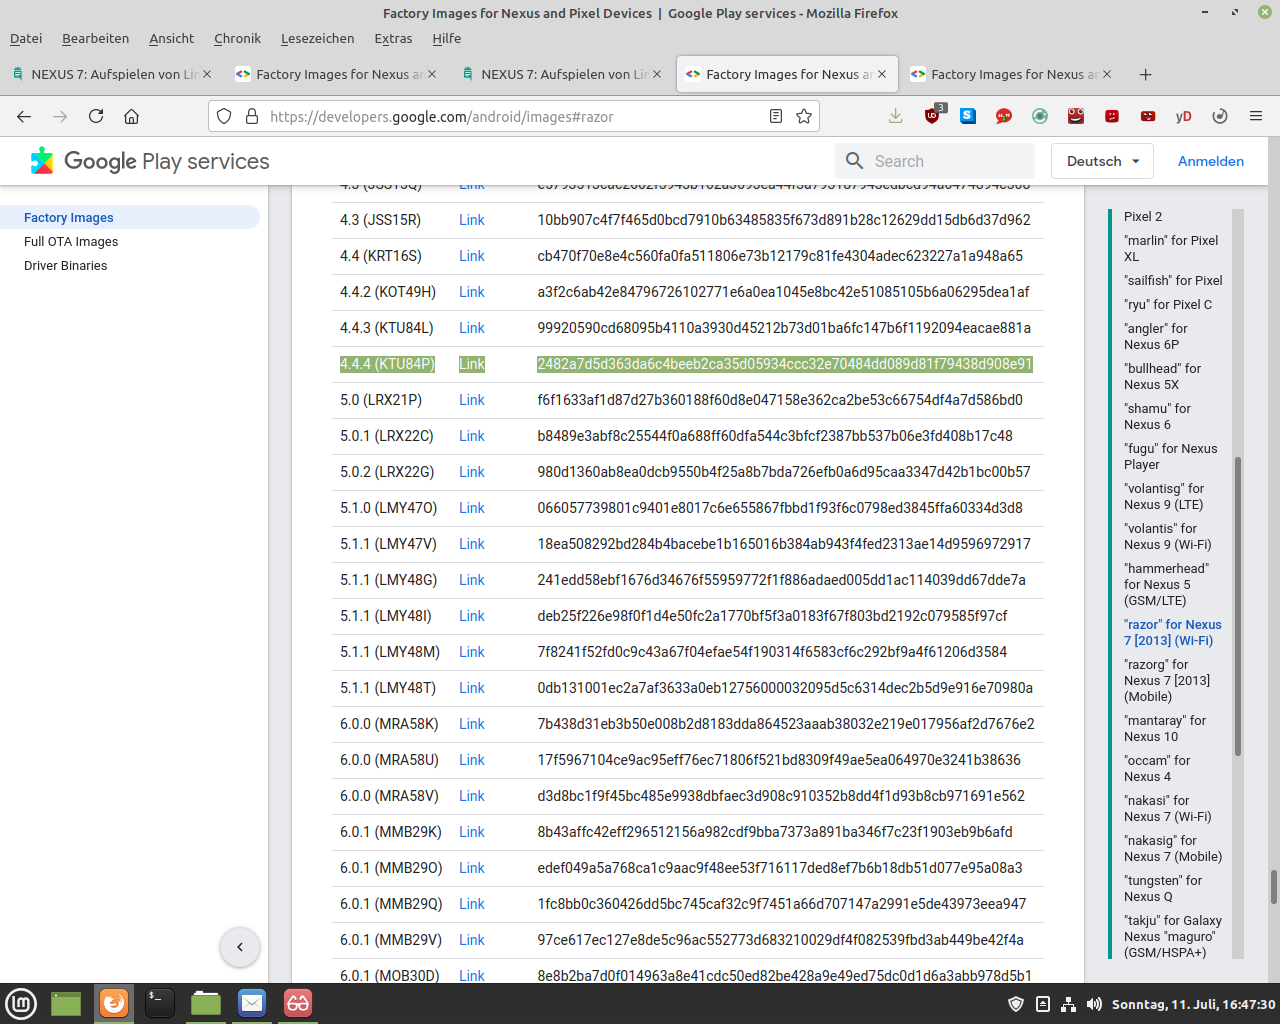Open volume control in system tray
Viewport: 1280px width, 1024px height.
(1094, 1004)
